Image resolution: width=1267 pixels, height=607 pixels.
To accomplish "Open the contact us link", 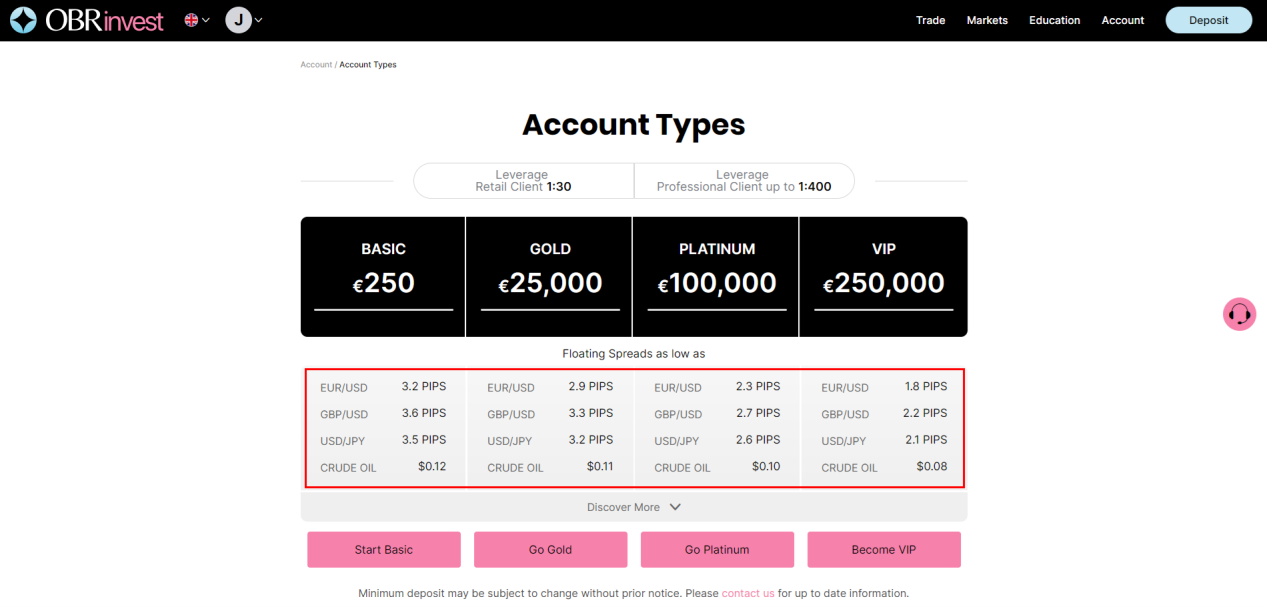I will [x=748, y=592].
